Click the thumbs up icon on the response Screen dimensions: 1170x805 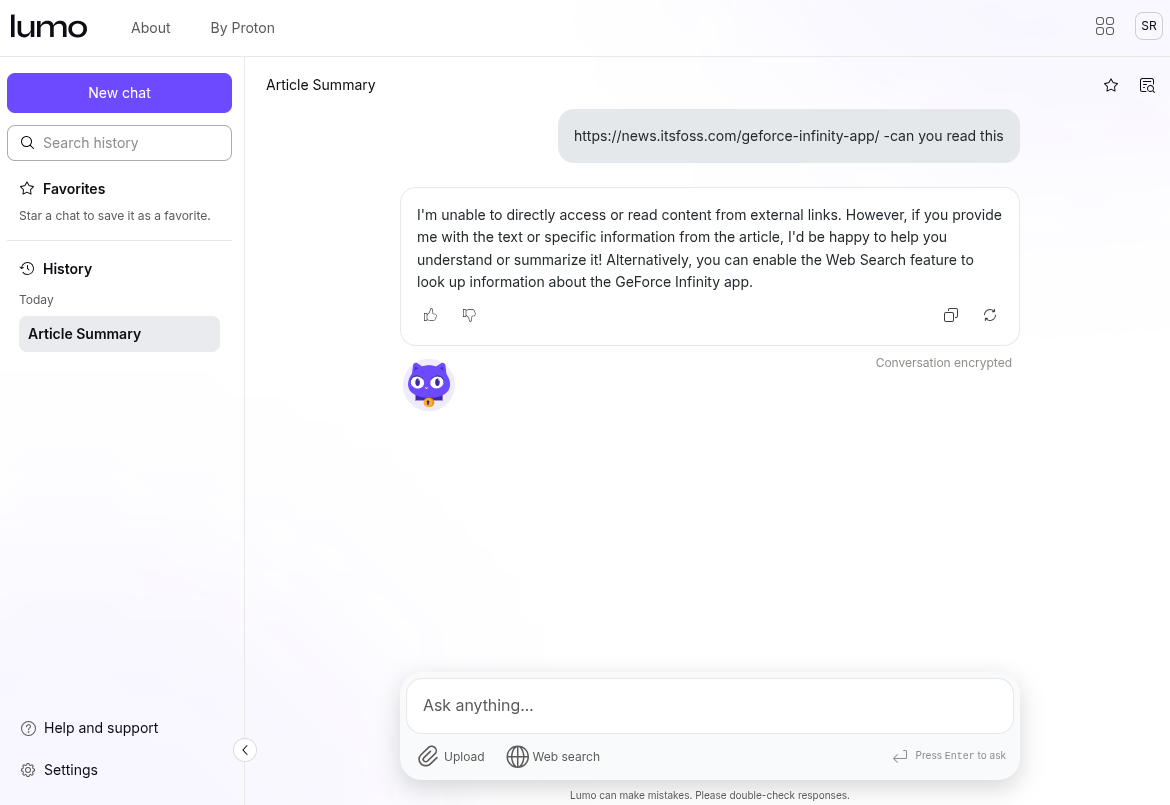pyautogui.click(x=430, y=315)
